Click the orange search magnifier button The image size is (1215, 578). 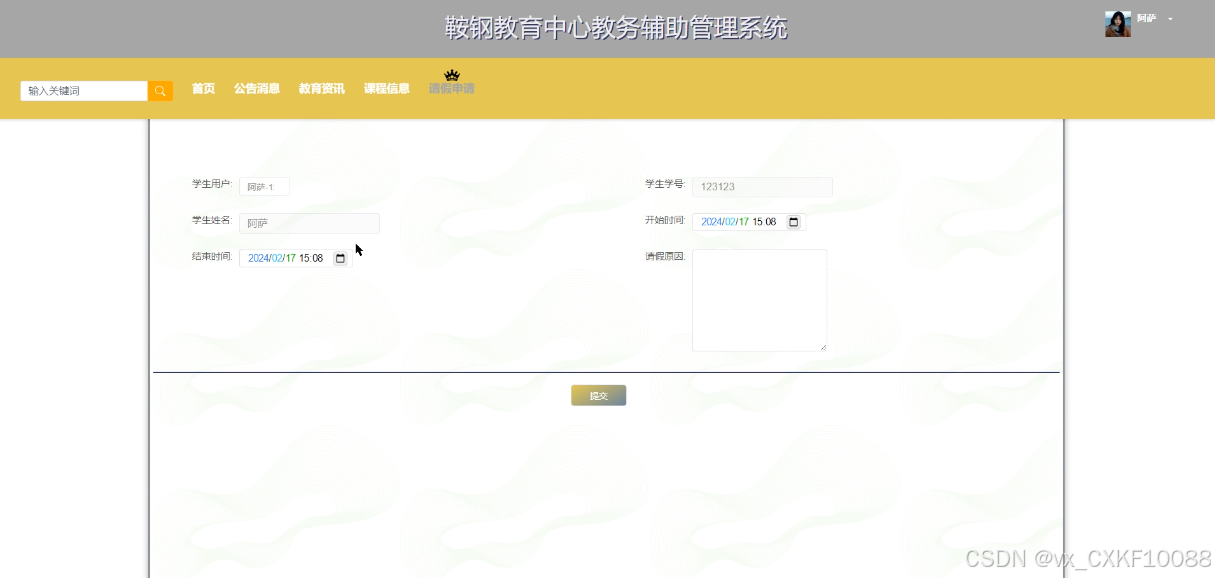160,91
